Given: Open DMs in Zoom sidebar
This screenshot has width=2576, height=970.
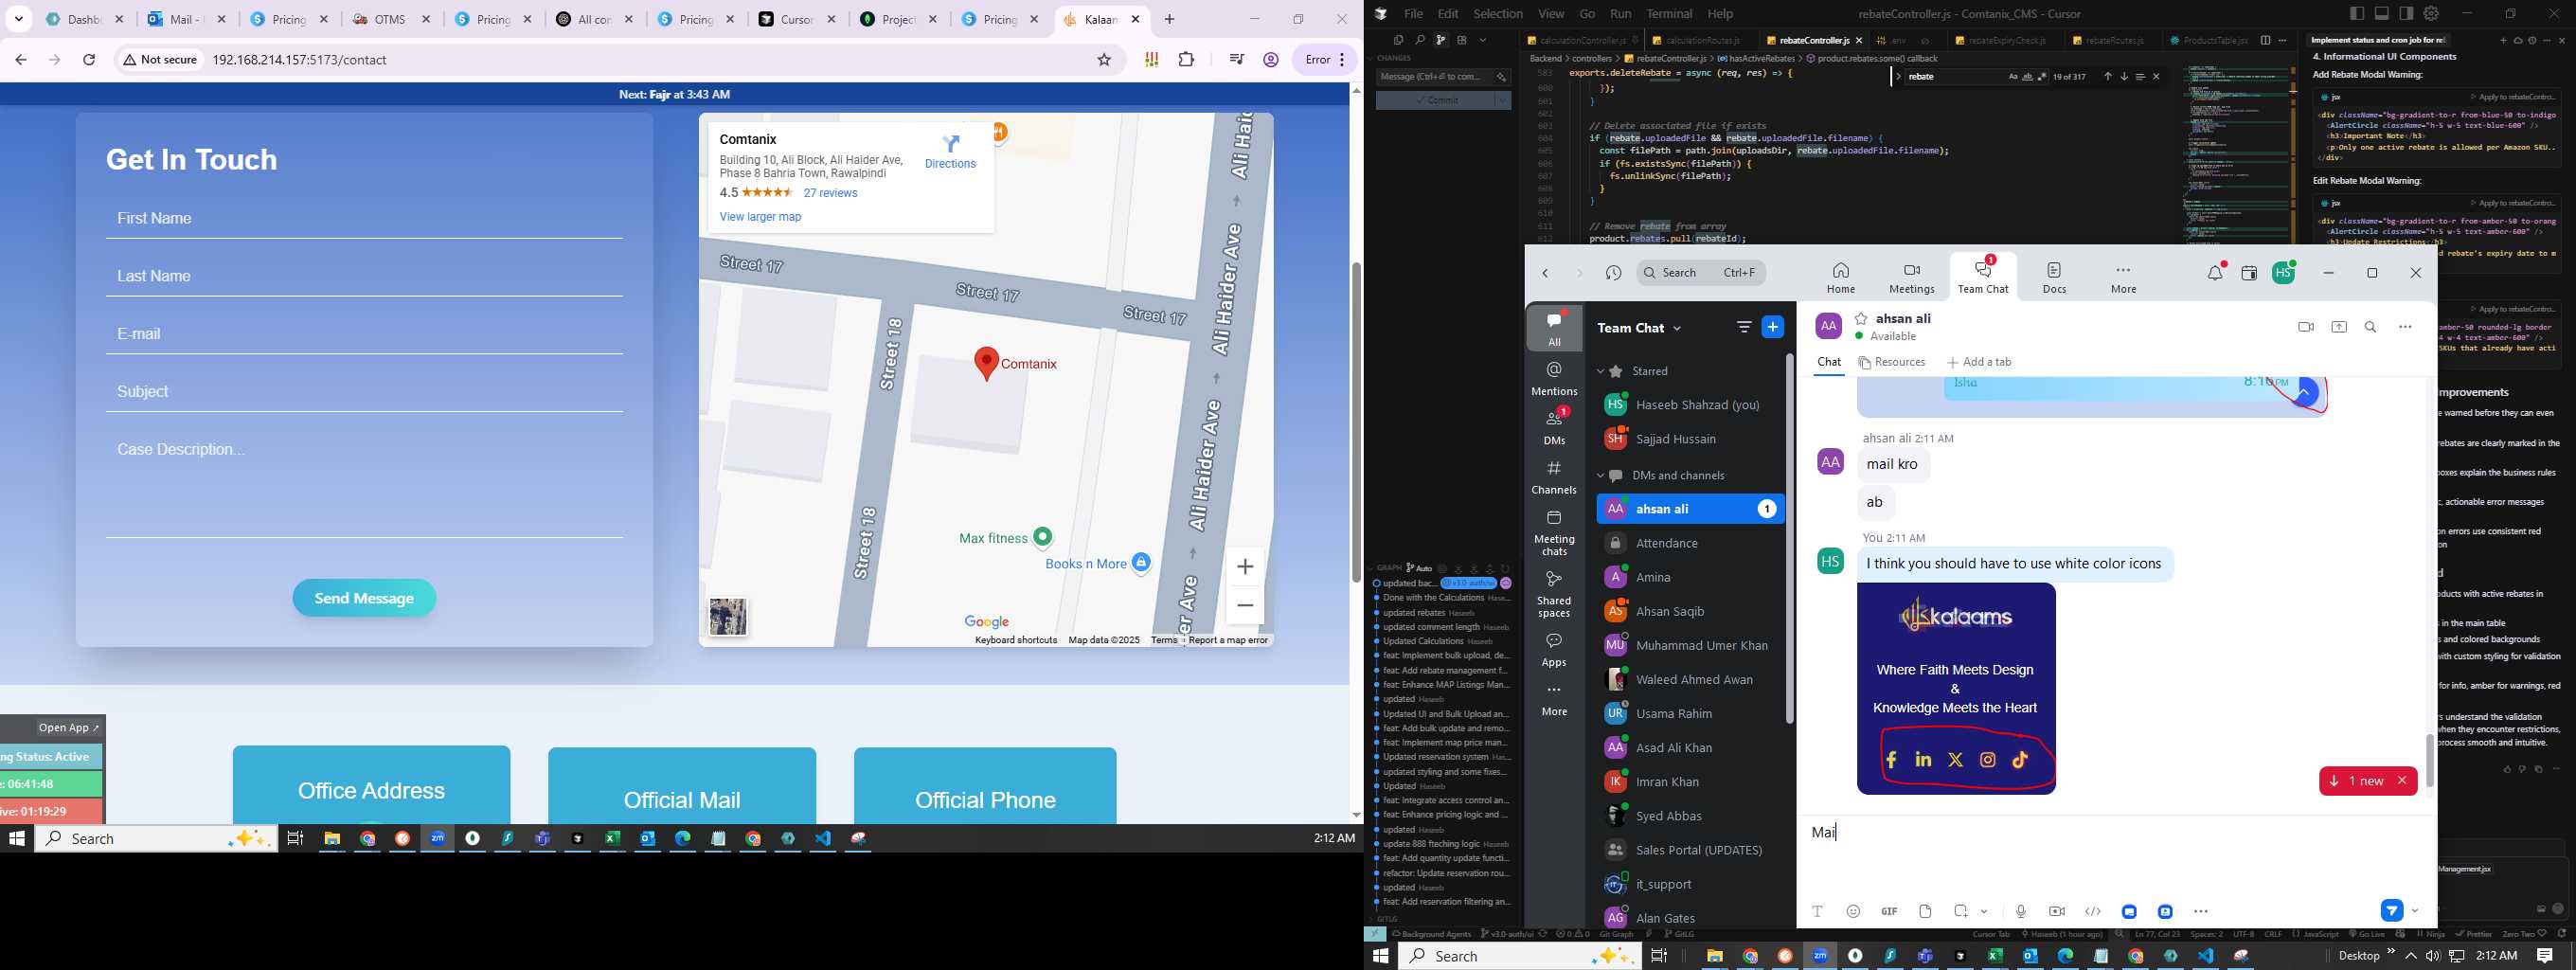Looking at the screenshot, I should 1554,427.
